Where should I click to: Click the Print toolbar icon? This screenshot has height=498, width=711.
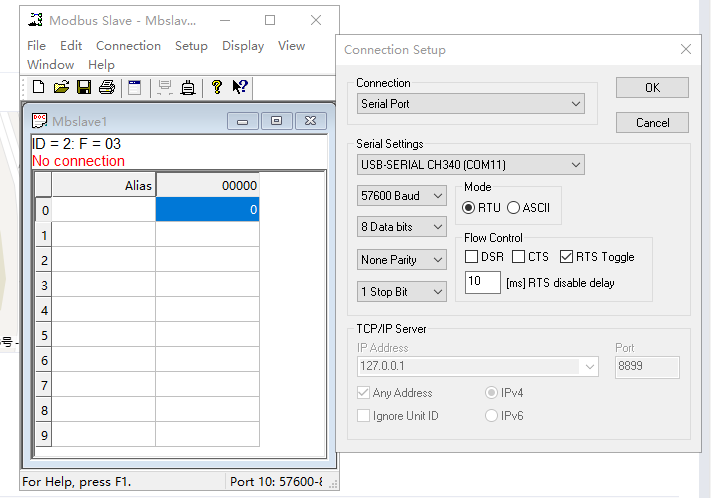tap(106, 88)
